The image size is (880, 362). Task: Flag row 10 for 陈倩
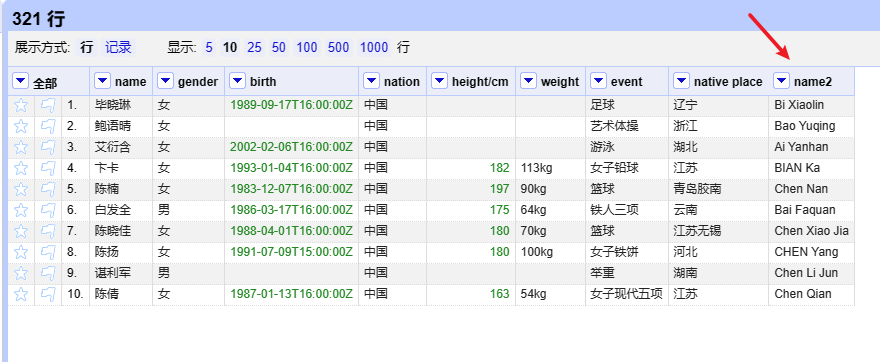(x=49, y=294)
